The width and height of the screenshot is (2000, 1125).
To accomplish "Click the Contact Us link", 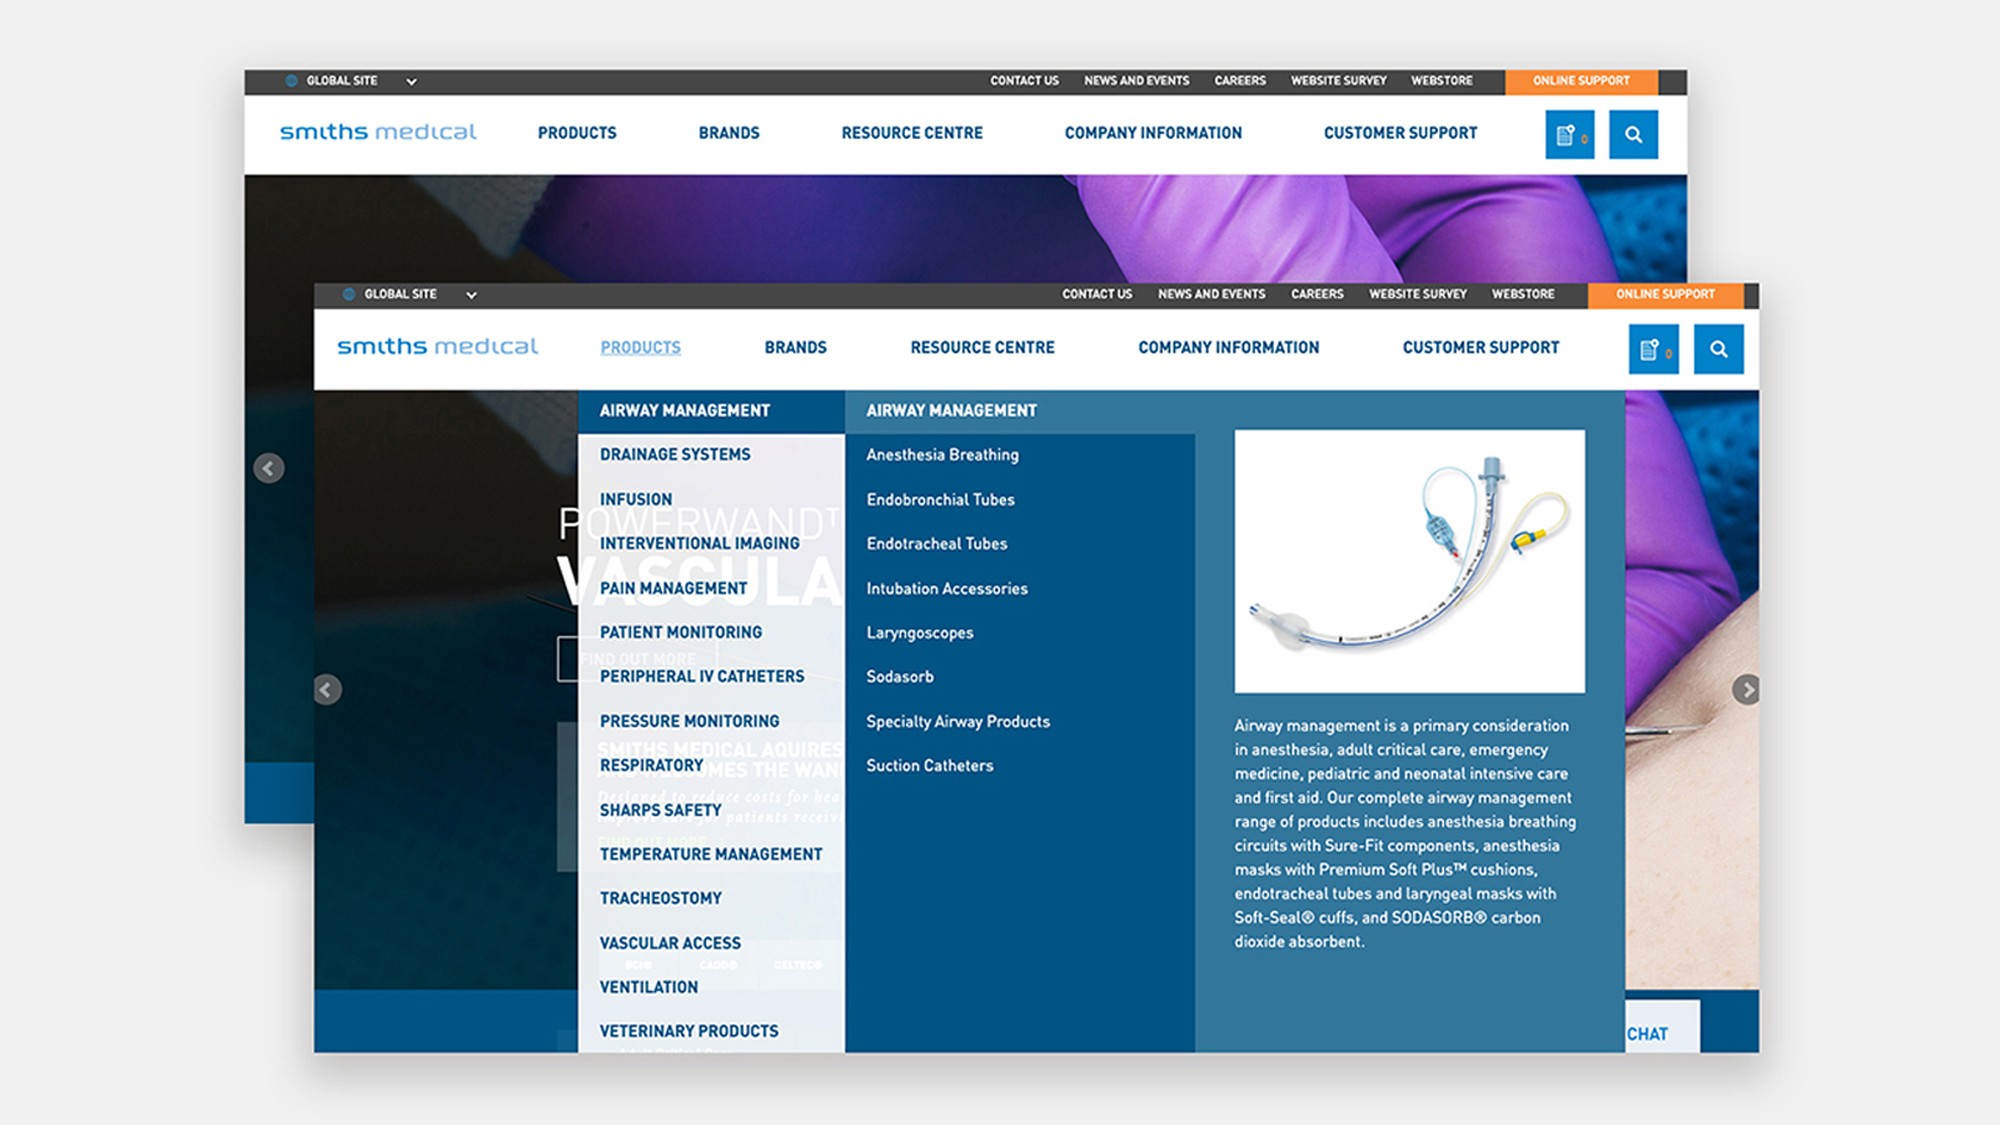I will [x=1097, y=294].
